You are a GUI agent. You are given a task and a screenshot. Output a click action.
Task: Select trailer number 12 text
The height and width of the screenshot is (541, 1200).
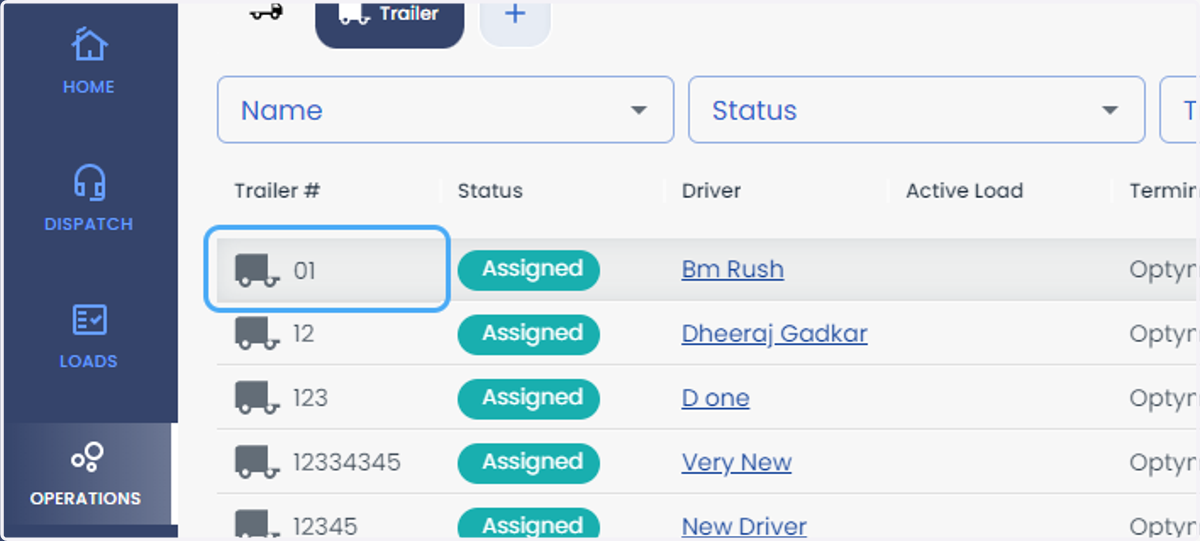coord(303,334)
